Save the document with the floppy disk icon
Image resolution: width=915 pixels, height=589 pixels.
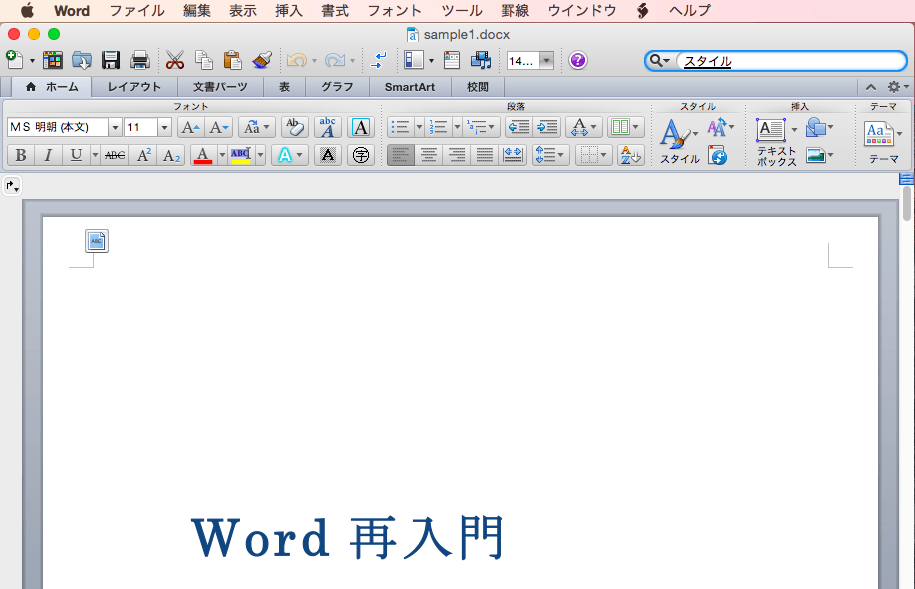click(111, 60)
